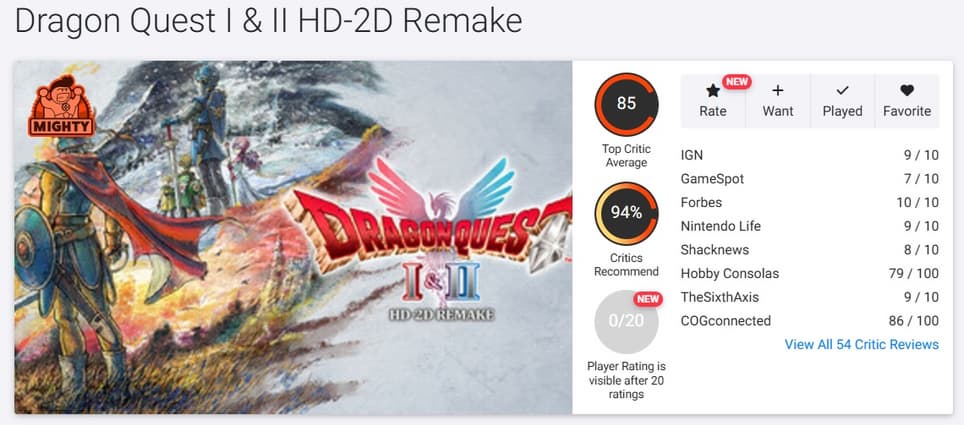Open the Hobby Consolas review
Image resolution: width=964 pixels, height=425 pixels.
[810, 274]
